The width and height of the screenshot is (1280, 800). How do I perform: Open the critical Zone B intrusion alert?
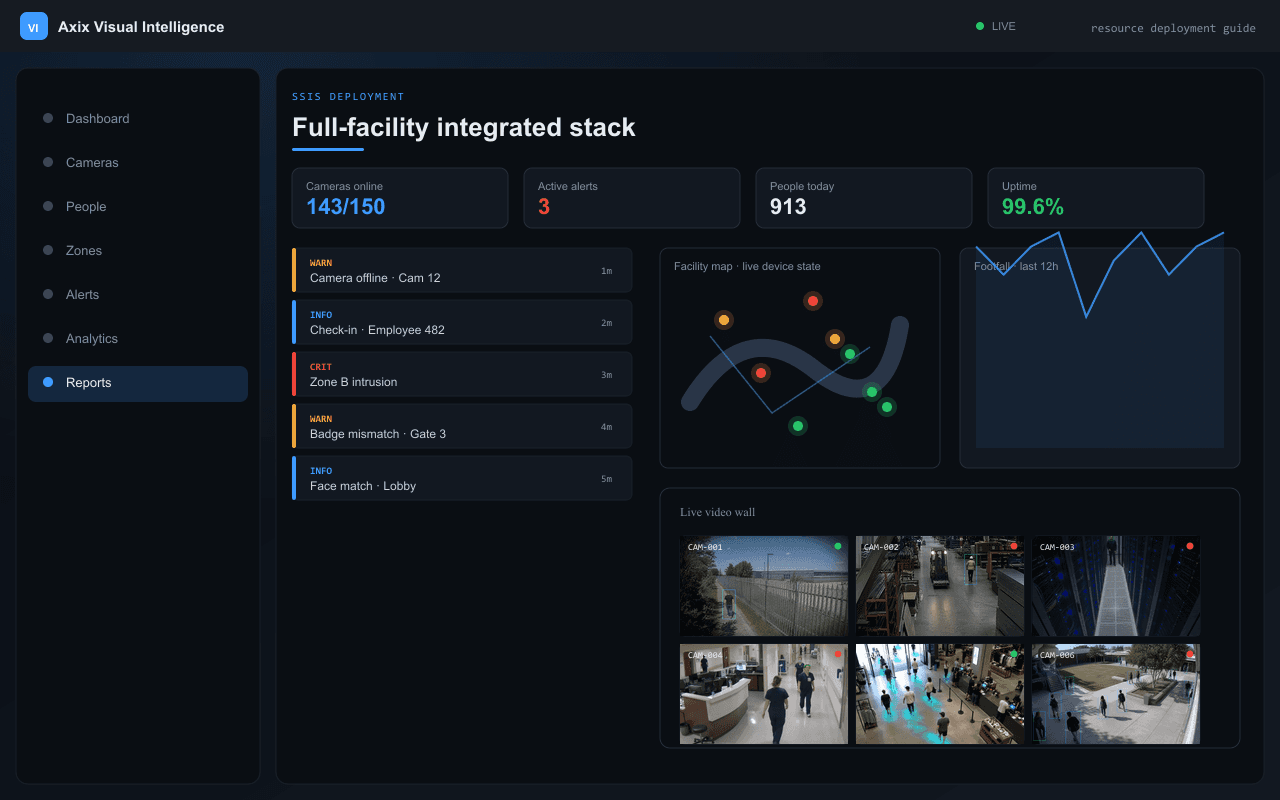(x=462, y=374)
